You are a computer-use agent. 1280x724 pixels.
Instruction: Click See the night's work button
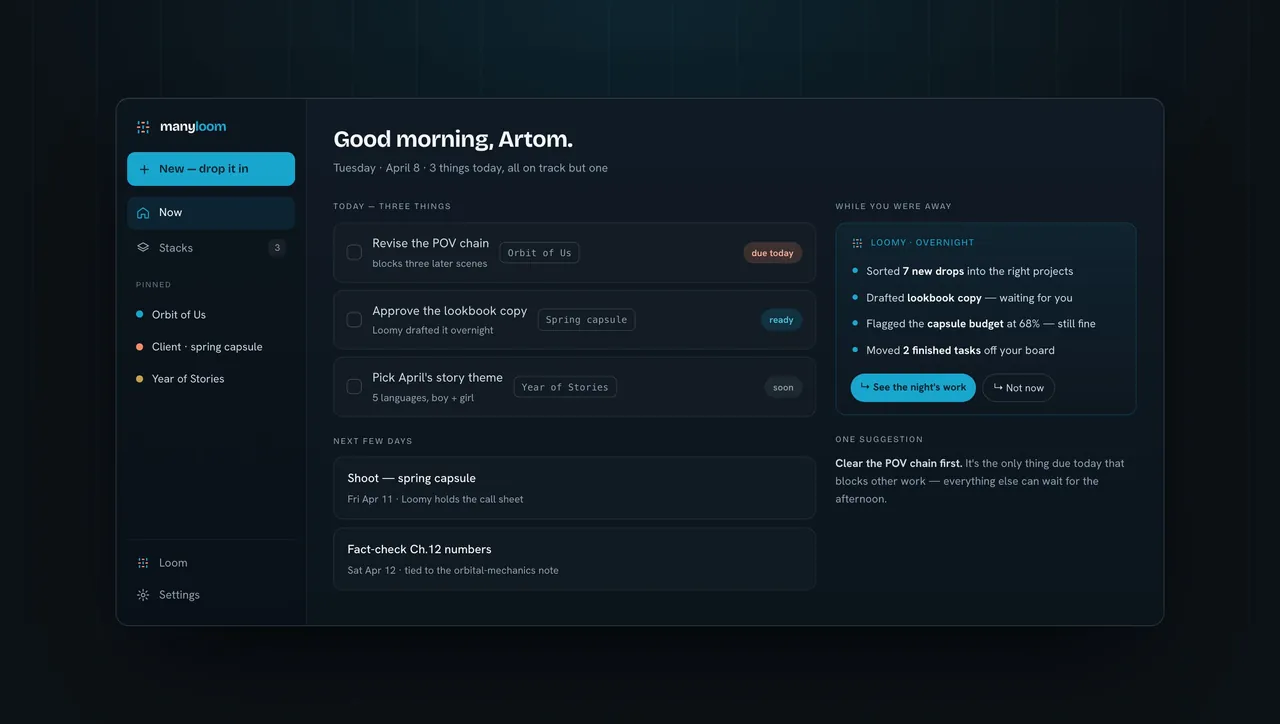coord(913,388)
